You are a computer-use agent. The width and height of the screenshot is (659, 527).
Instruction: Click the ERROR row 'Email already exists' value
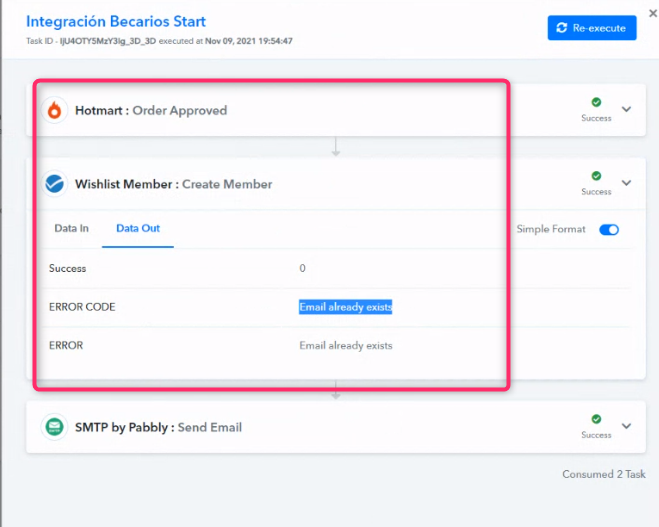345,345
